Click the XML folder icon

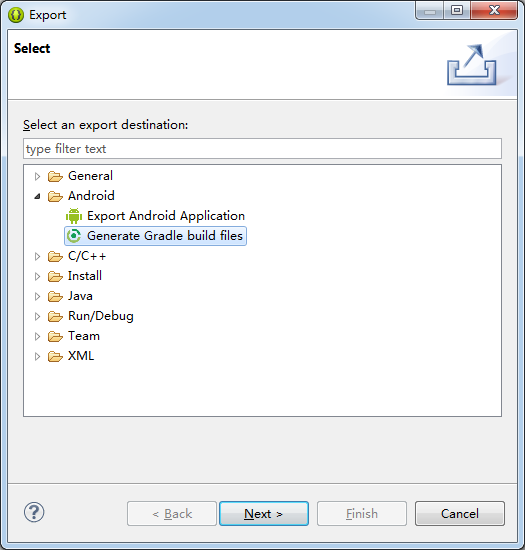coord(55,356)
